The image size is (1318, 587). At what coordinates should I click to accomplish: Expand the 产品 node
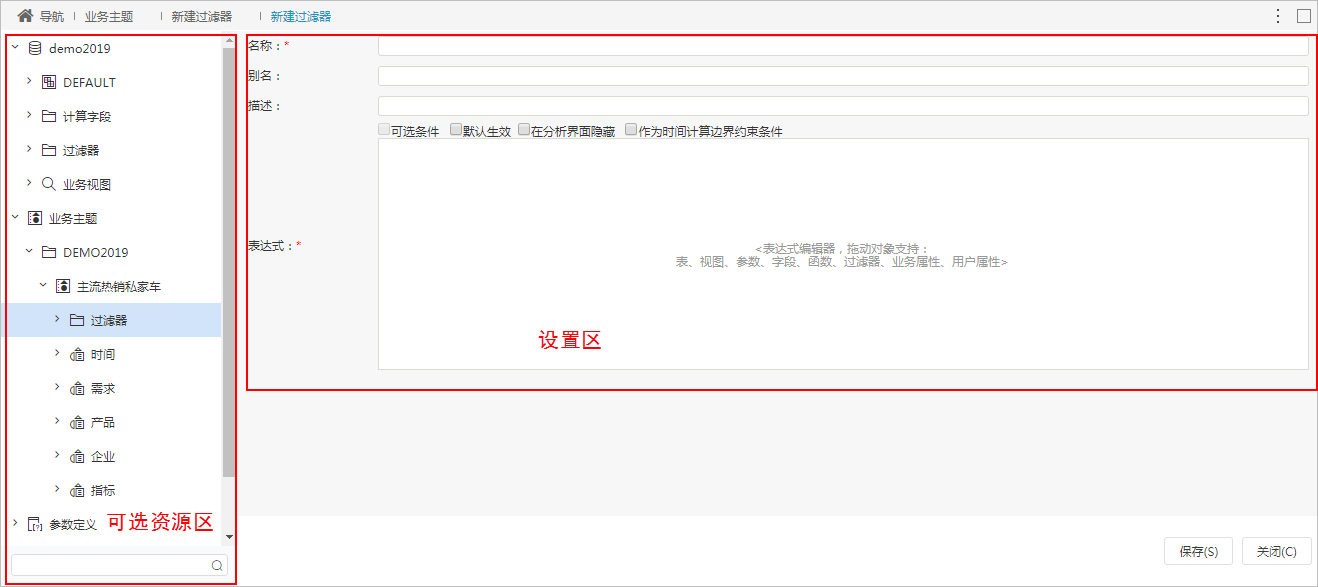click(x=57, y=421)
